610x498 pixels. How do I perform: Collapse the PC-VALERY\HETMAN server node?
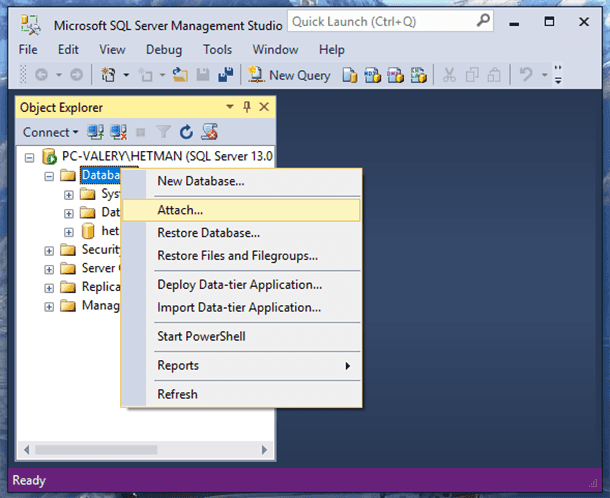[30, 158]
